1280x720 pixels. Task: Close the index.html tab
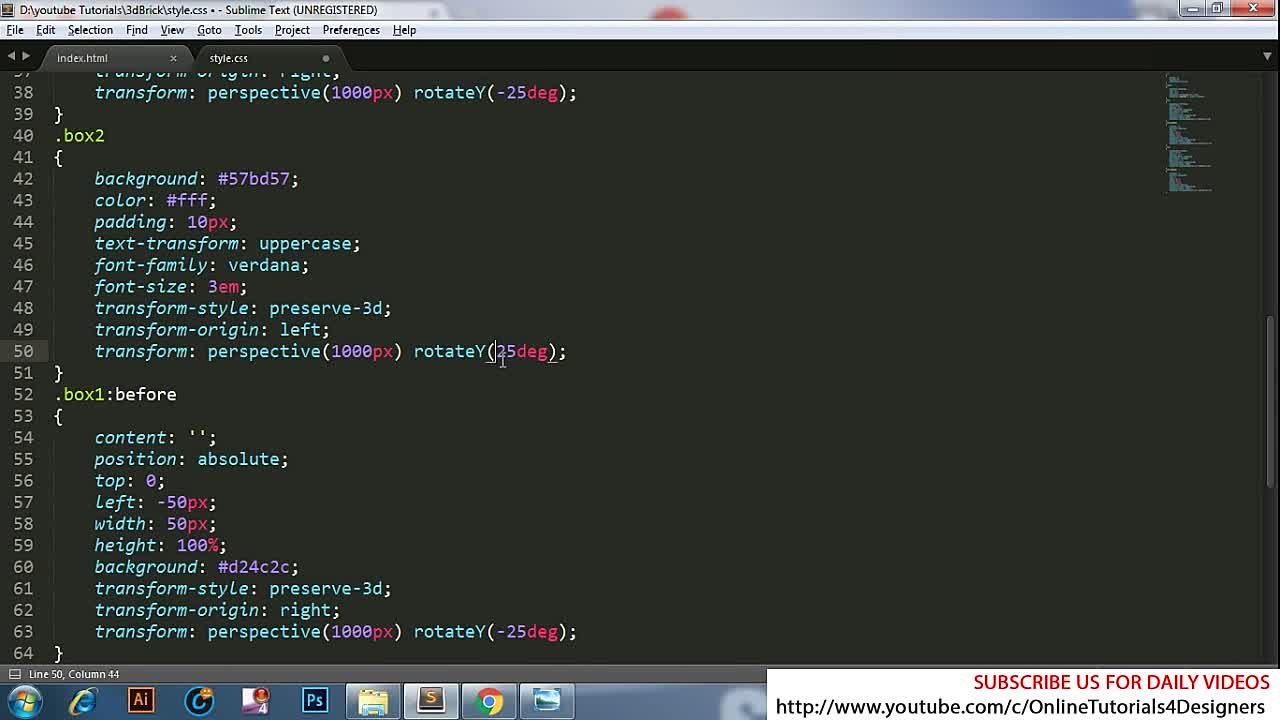[173, 58]
